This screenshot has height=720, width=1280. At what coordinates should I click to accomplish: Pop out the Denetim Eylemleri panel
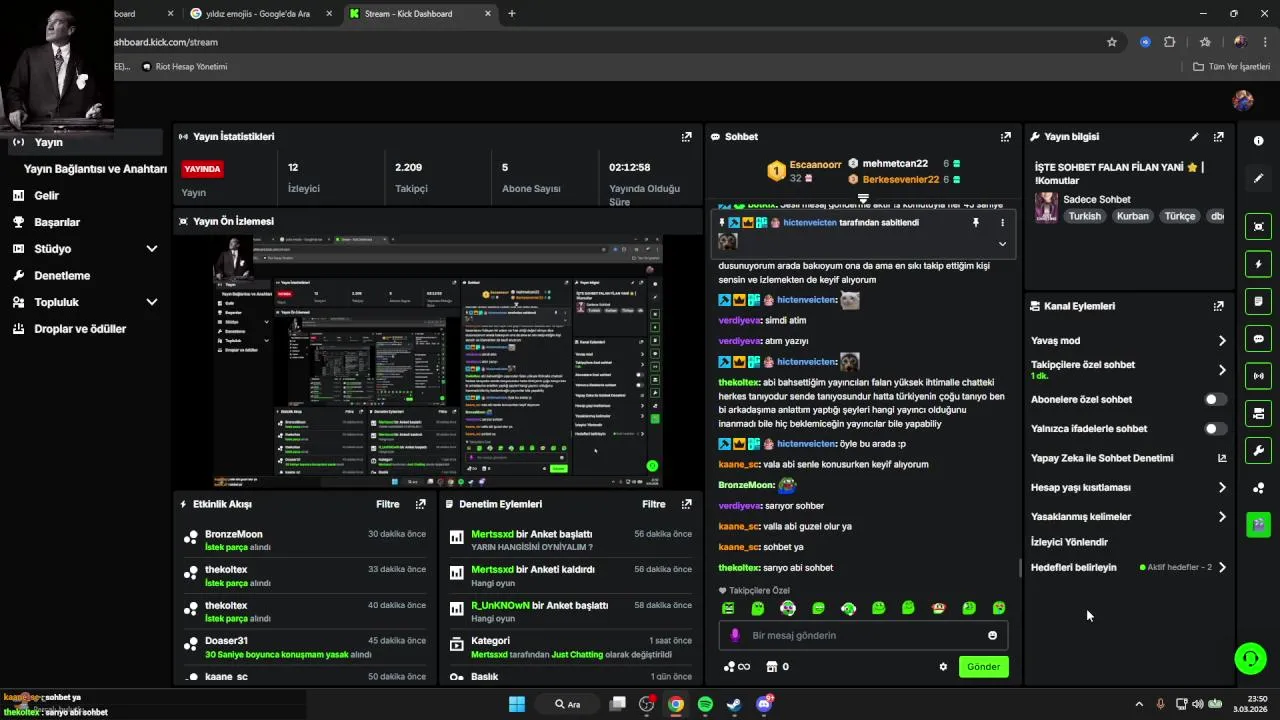pos(686,504)
